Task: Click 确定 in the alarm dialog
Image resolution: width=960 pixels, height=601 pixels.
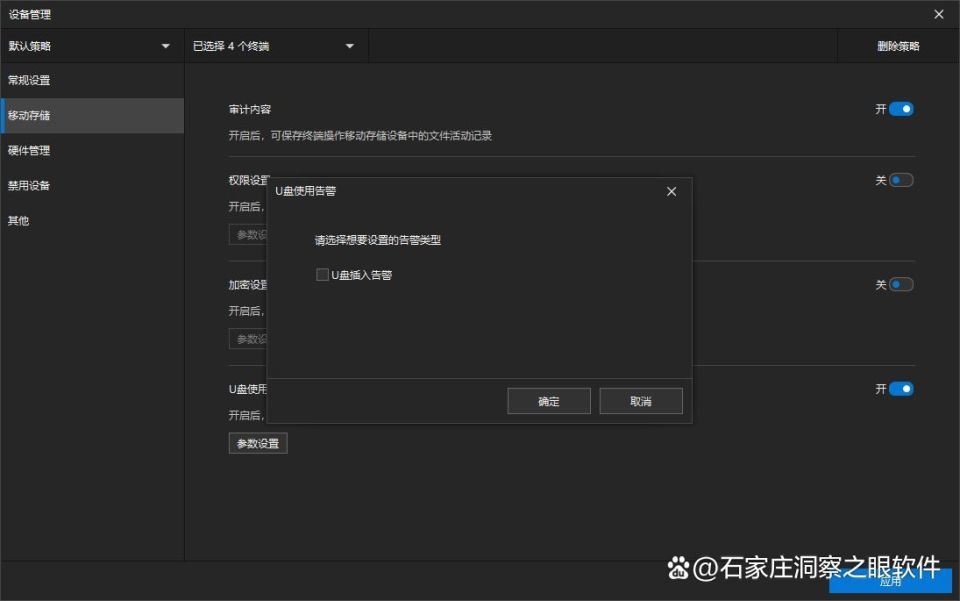Action: (549, 401)
